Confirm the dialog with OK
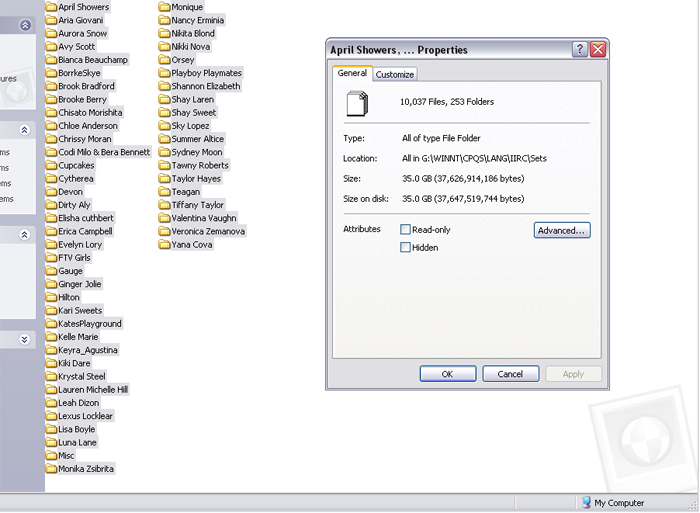The width and height of the screenshot is (700, 513). [448, 374]
